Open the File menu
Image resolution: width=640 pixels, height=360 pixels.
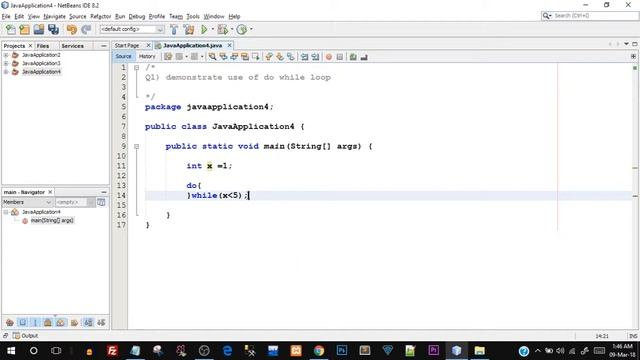tap(6, 17)
